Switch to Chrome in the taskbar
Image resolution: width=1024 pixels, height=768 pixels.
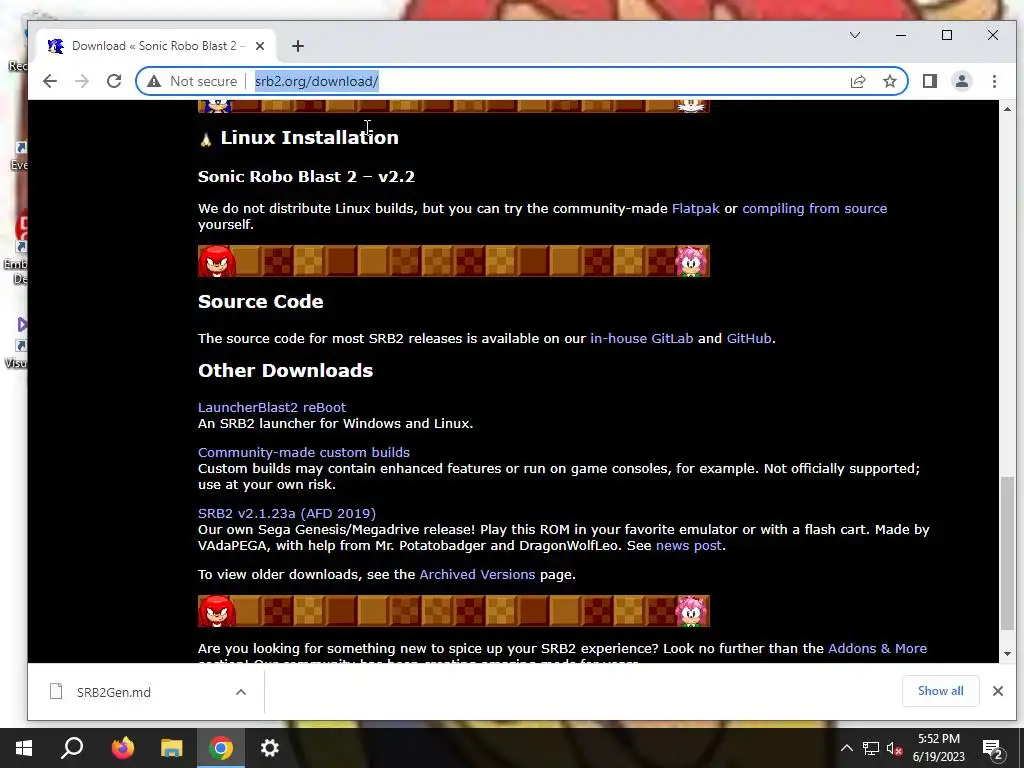221,748
